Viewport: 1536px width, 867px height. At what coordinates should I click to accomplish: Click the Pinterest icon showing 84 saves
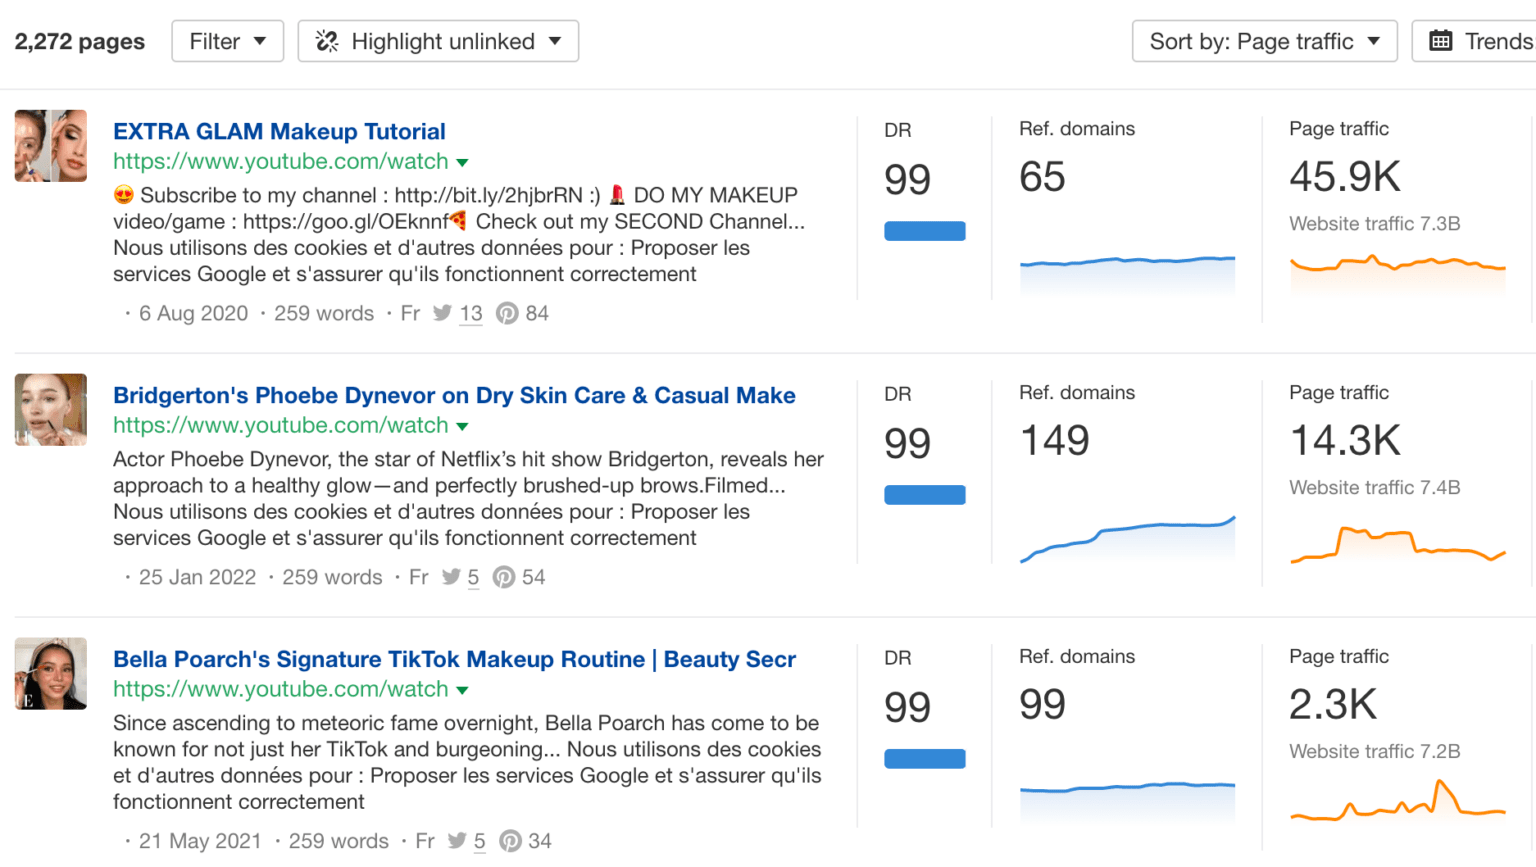508,313
